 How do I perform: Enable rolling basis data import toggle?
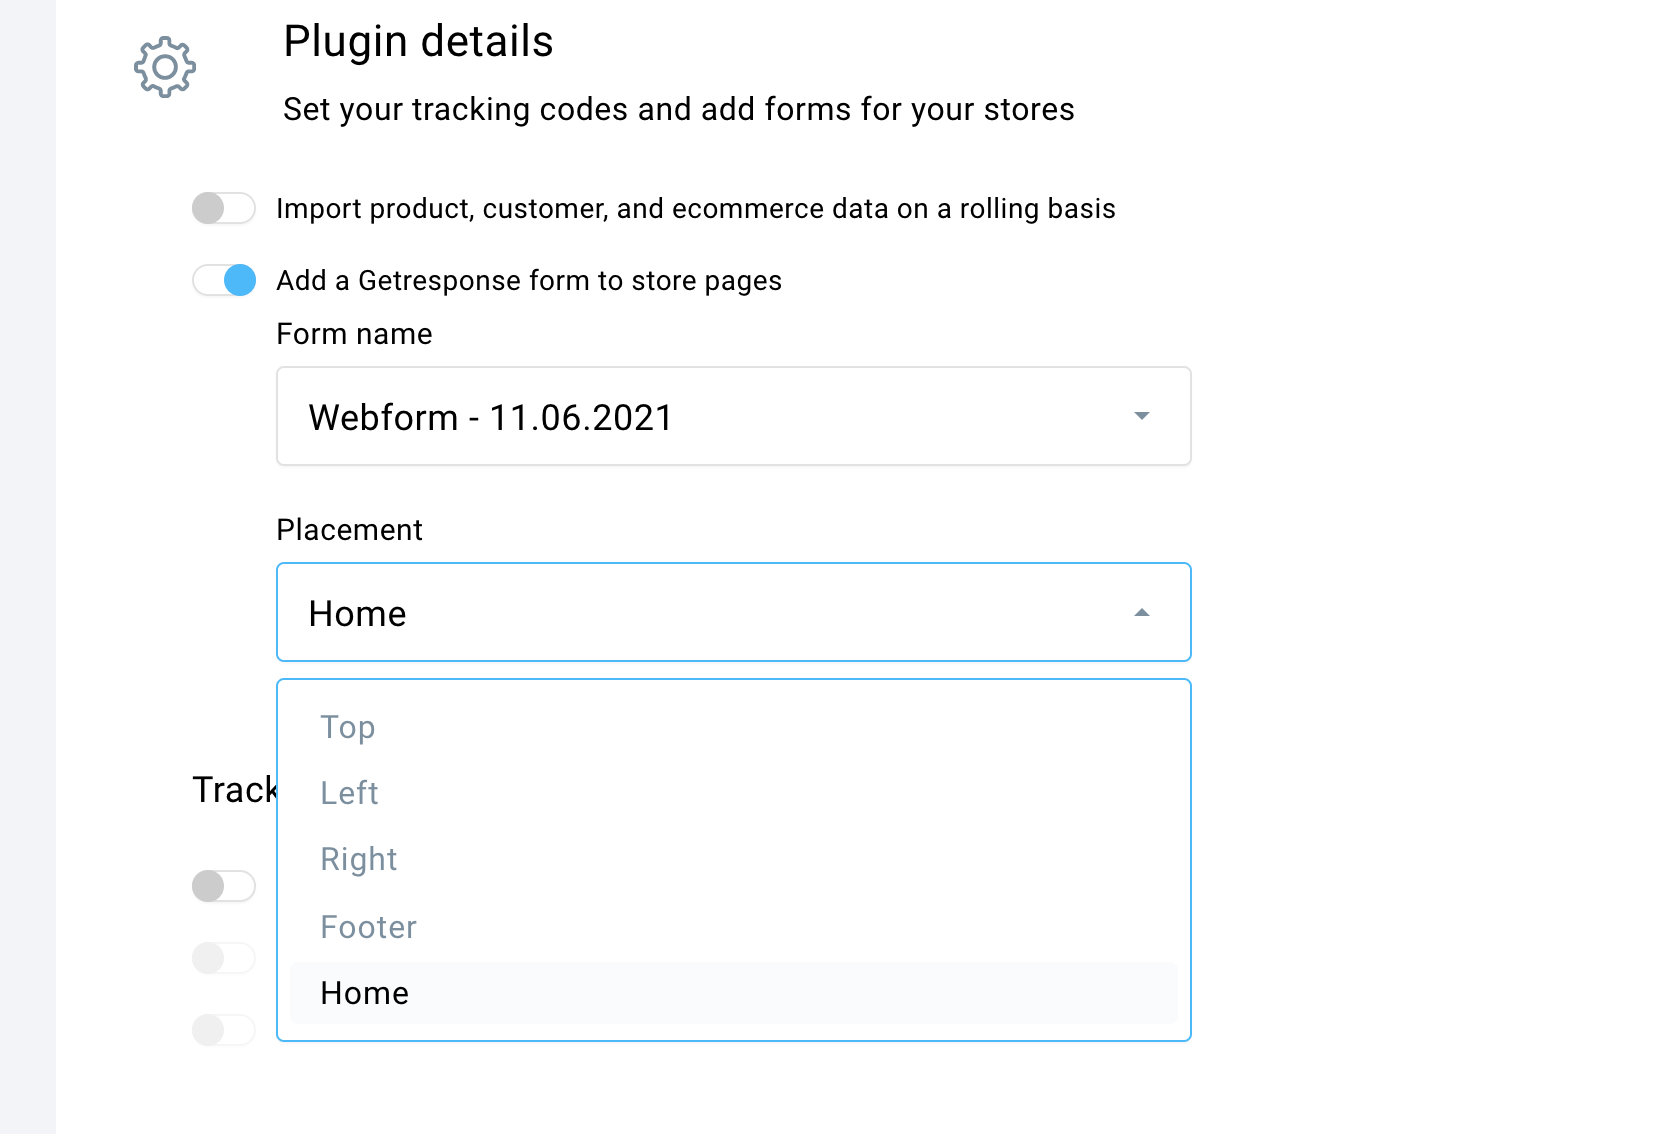click(224, 208)
